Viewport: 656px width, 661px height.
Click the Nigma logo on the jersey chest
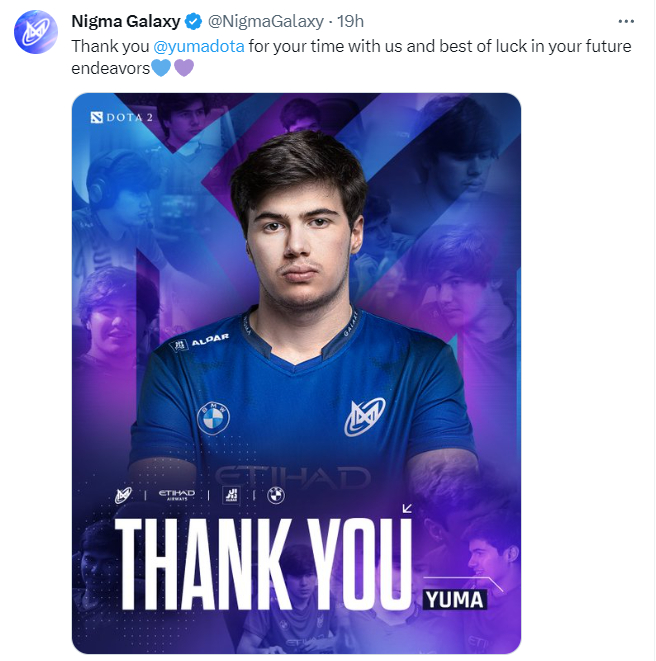click(x=365, y=417)
